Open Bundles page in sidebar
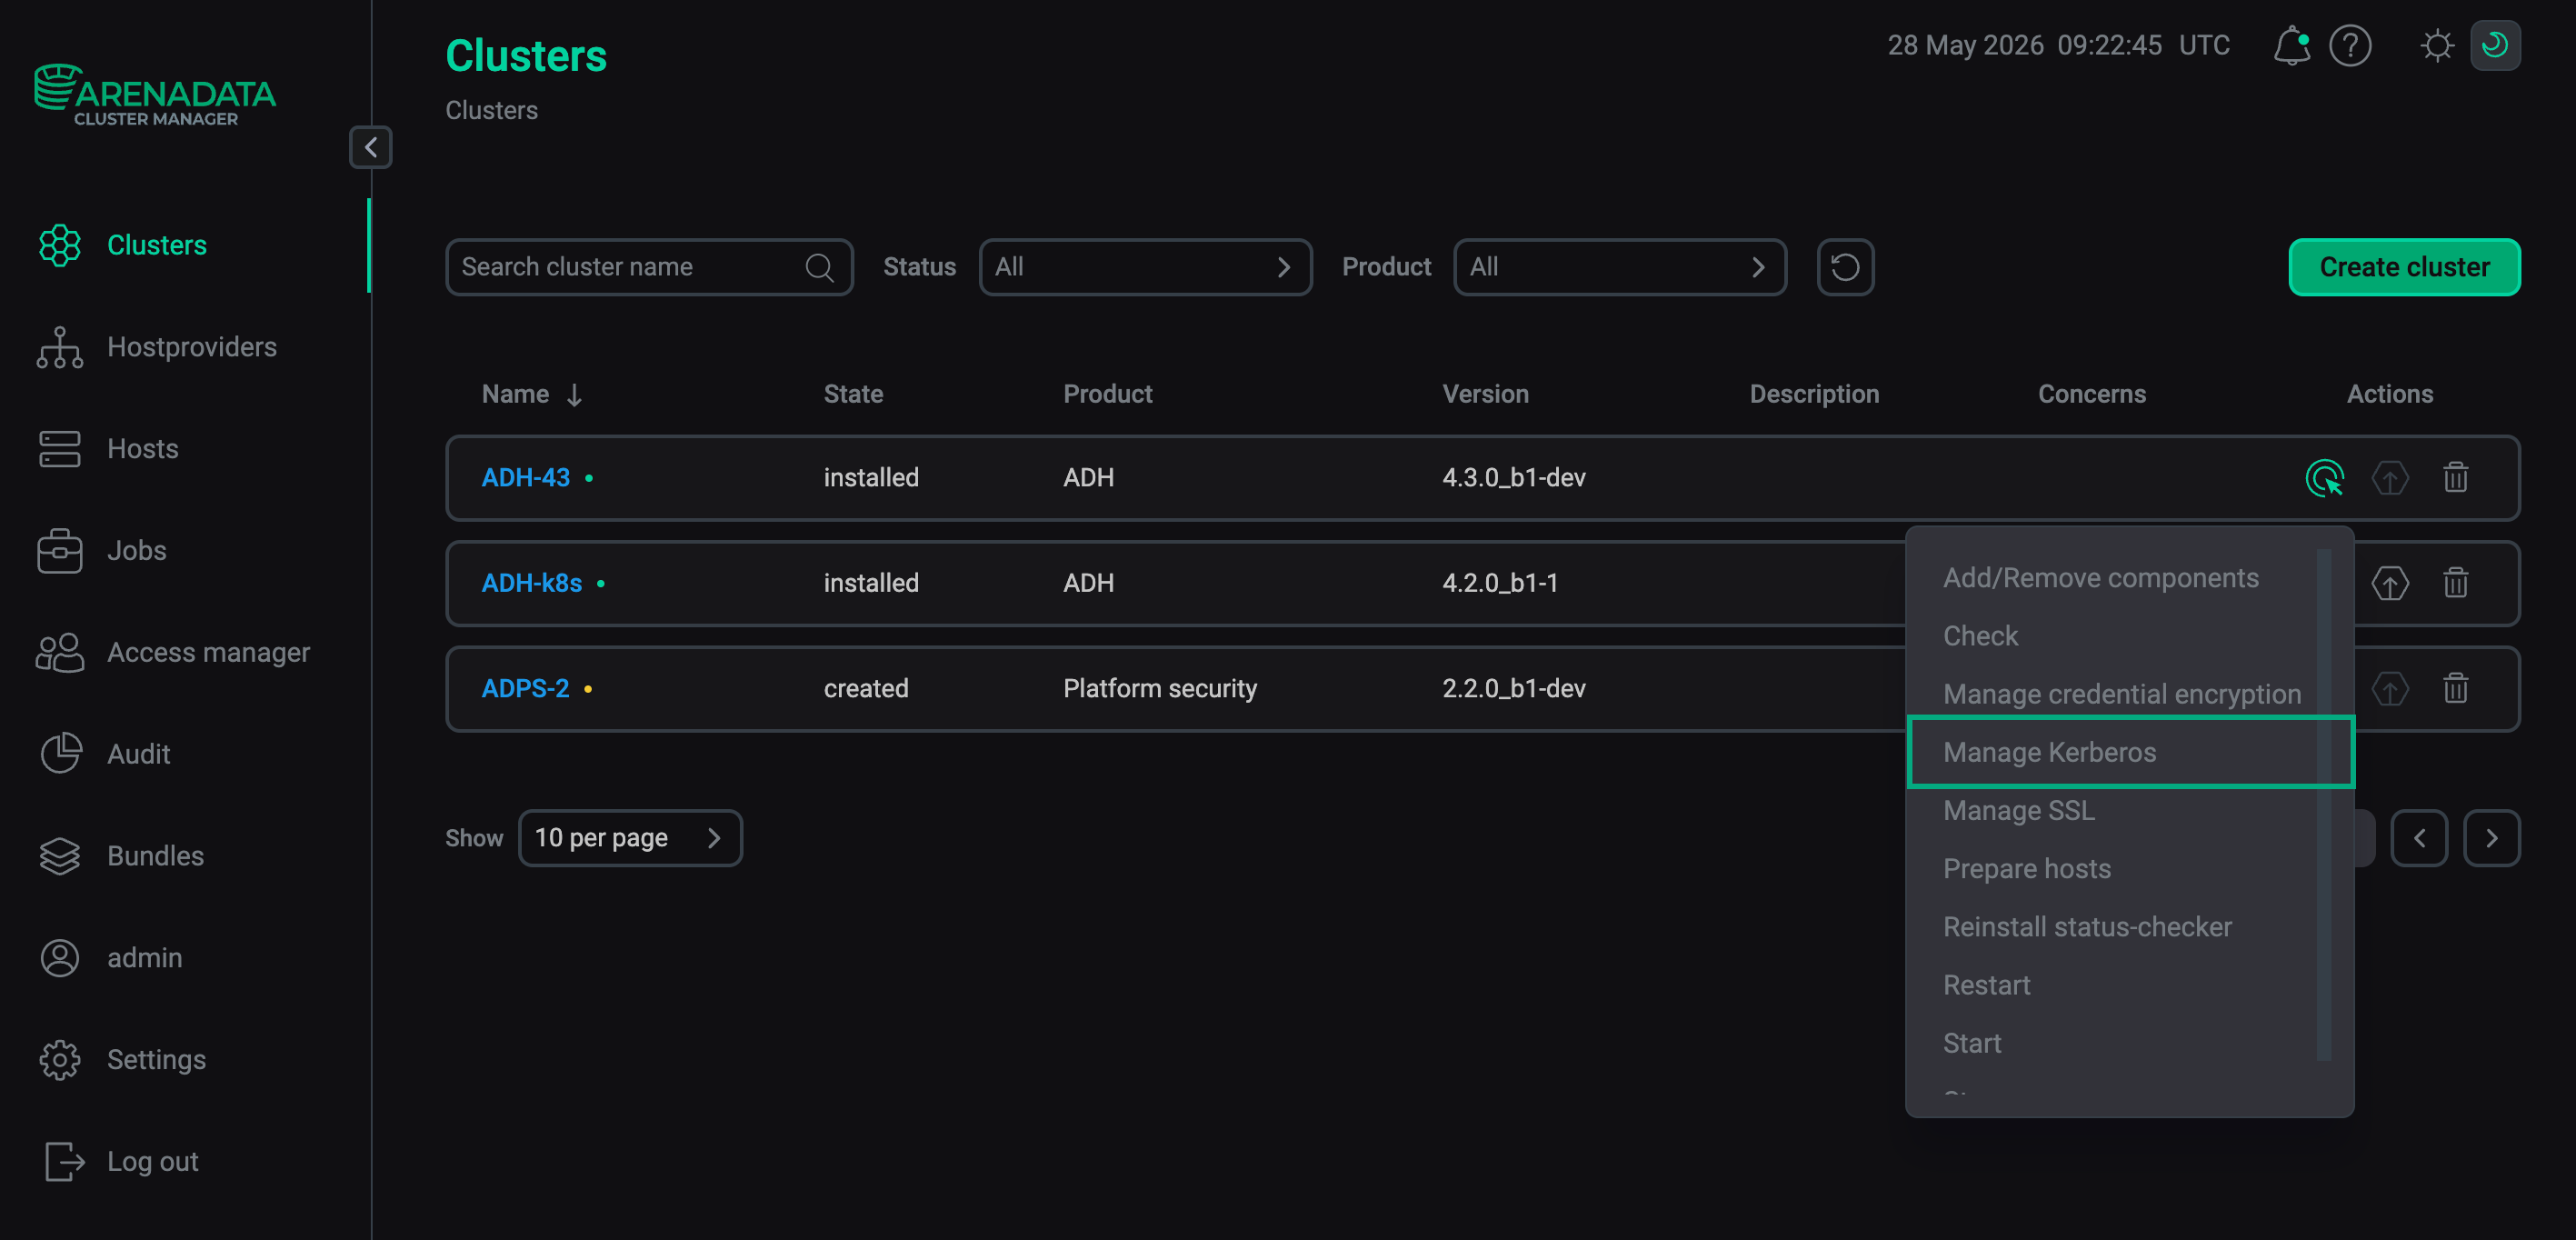Viewport: 2576px width, 1240px height. coord(121,856)
